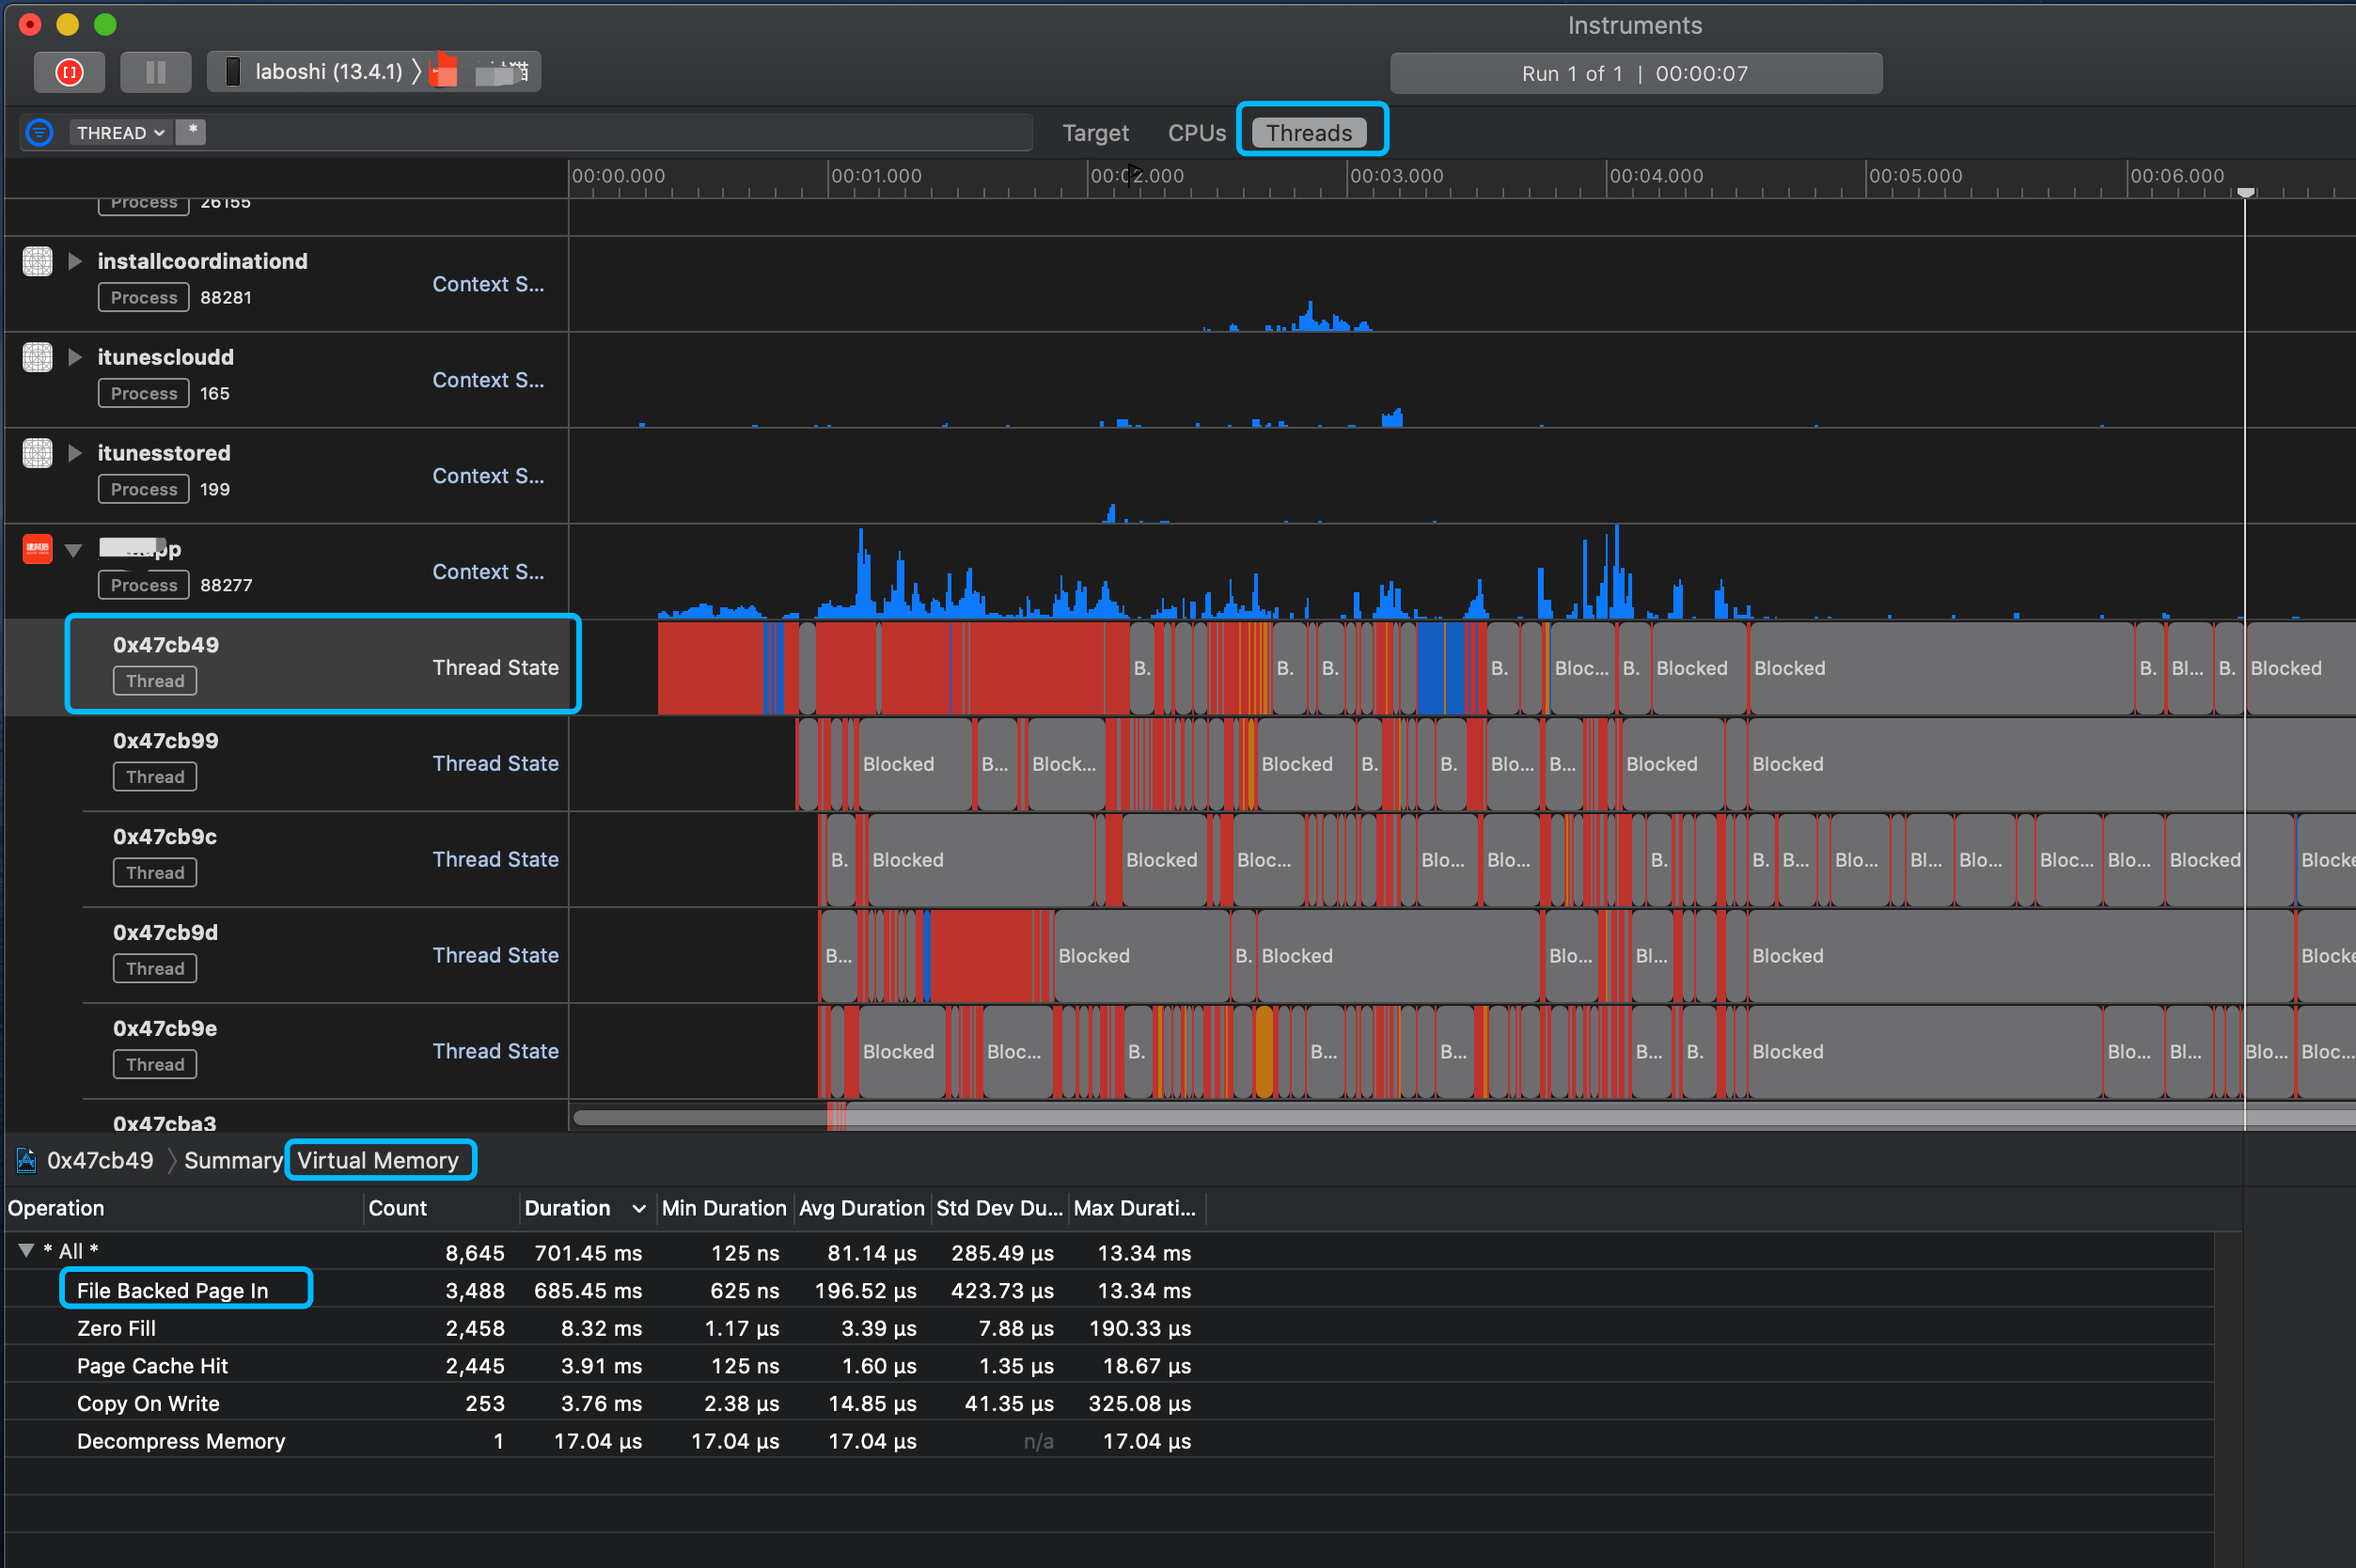This screenshot has height=1568, width=2356.
Task: Click the horizontal timeline scrollbar
Action: (x=1464, y=1117)
